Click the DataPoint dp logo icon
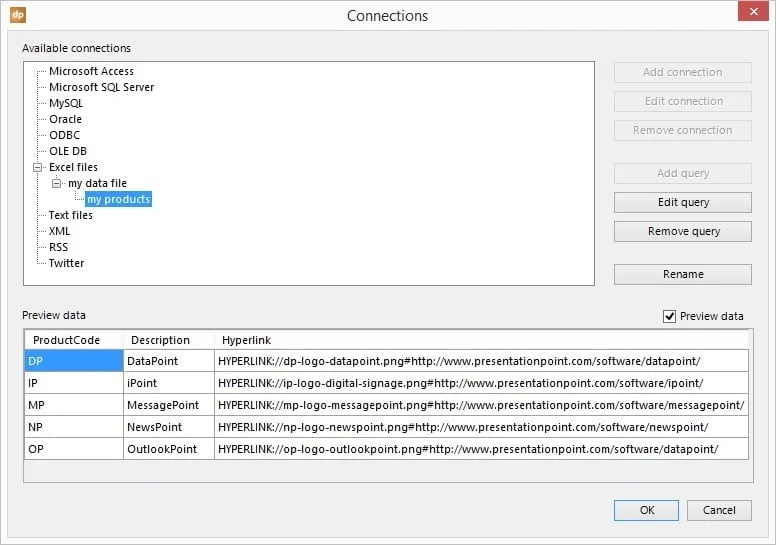Viewport: 776px width, 545px height. pyautogui.click(x=18, y=15)
